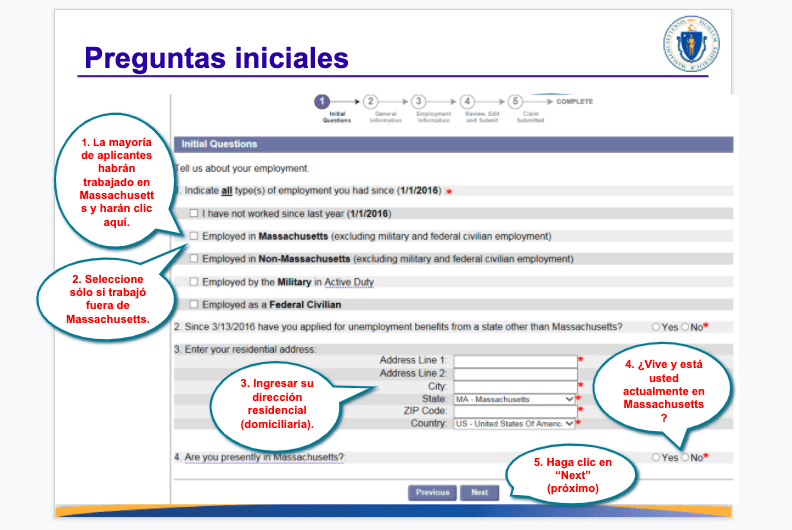Click the 'Initial Questions' section header
The height and width of the screenshot is (530, 792).
[454, 144]
